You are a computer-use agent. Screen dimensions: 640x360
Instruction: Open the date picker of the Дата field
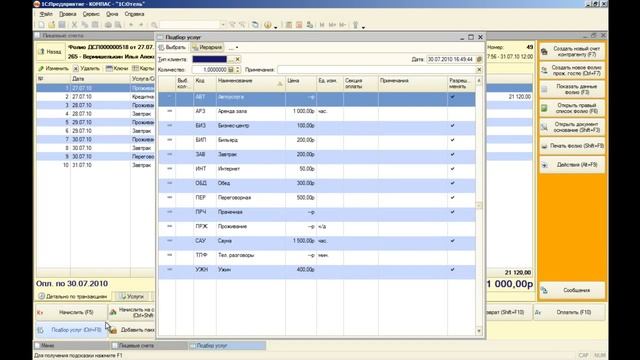point(479,59)
